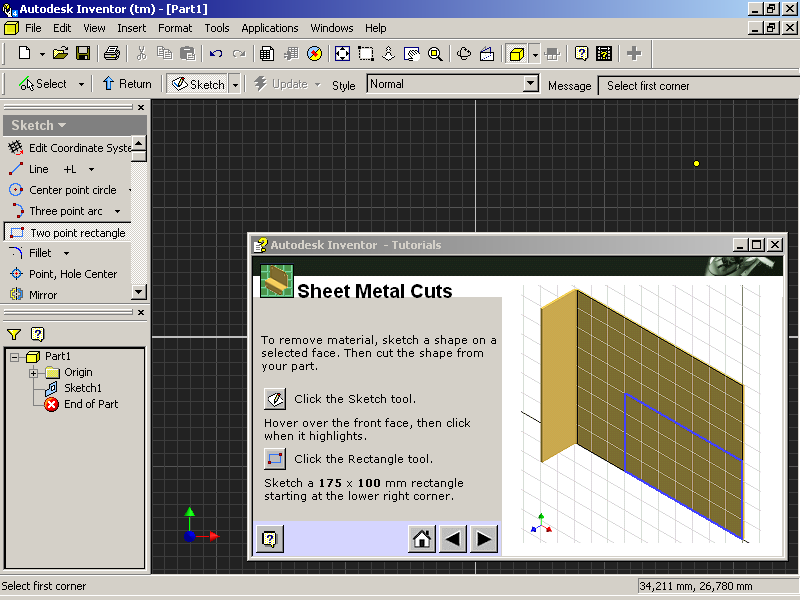This screenshot has height=600, width=800.
Task: Collapse the Part1 tree node
Action: pos(15,357)
